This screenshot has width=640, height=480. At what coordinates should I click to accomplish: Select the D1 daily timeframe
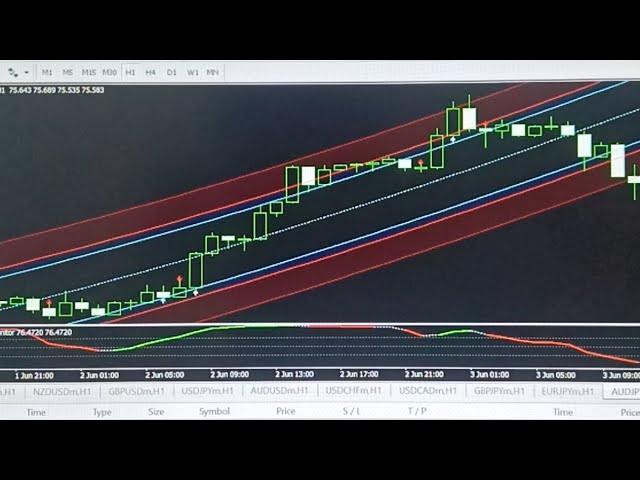(x=171, y=72)
